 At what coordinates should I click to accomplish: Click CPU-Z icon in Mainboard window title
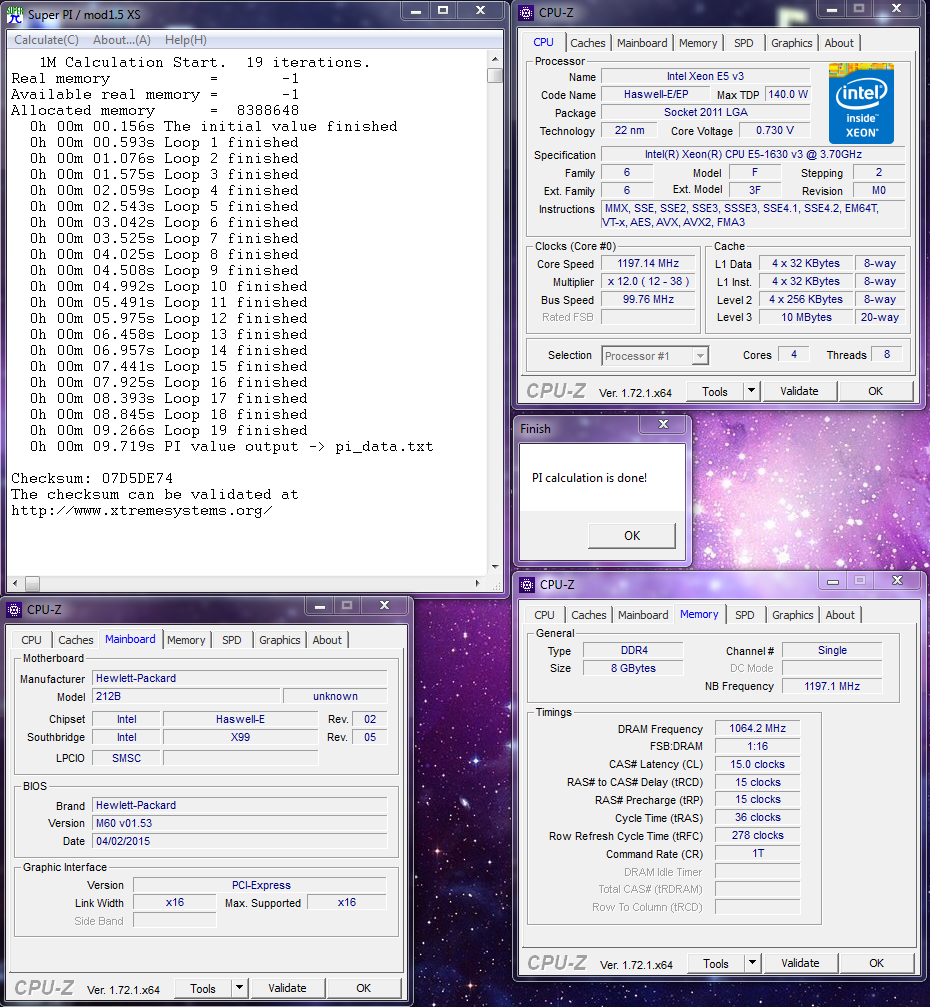click(13, 609)
